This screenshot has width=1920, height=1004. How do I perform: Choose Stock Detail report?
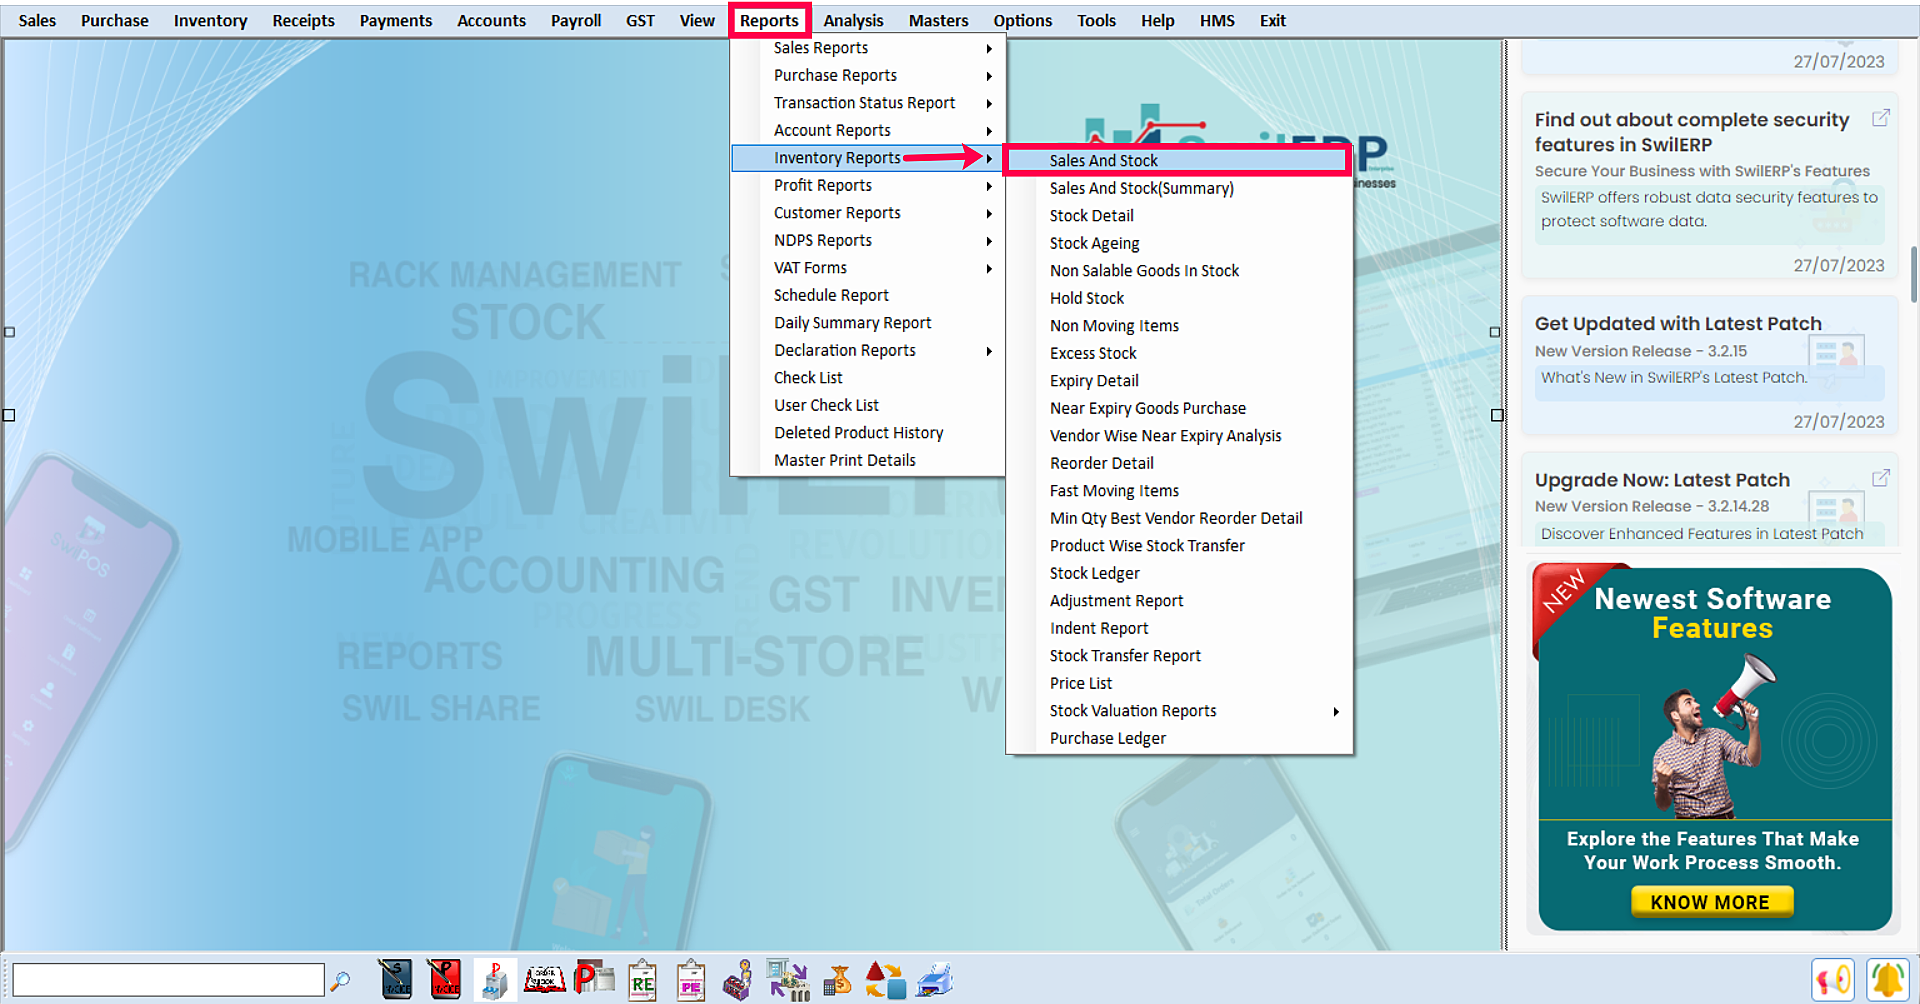pyautogui.click(x=1091, y=216)
